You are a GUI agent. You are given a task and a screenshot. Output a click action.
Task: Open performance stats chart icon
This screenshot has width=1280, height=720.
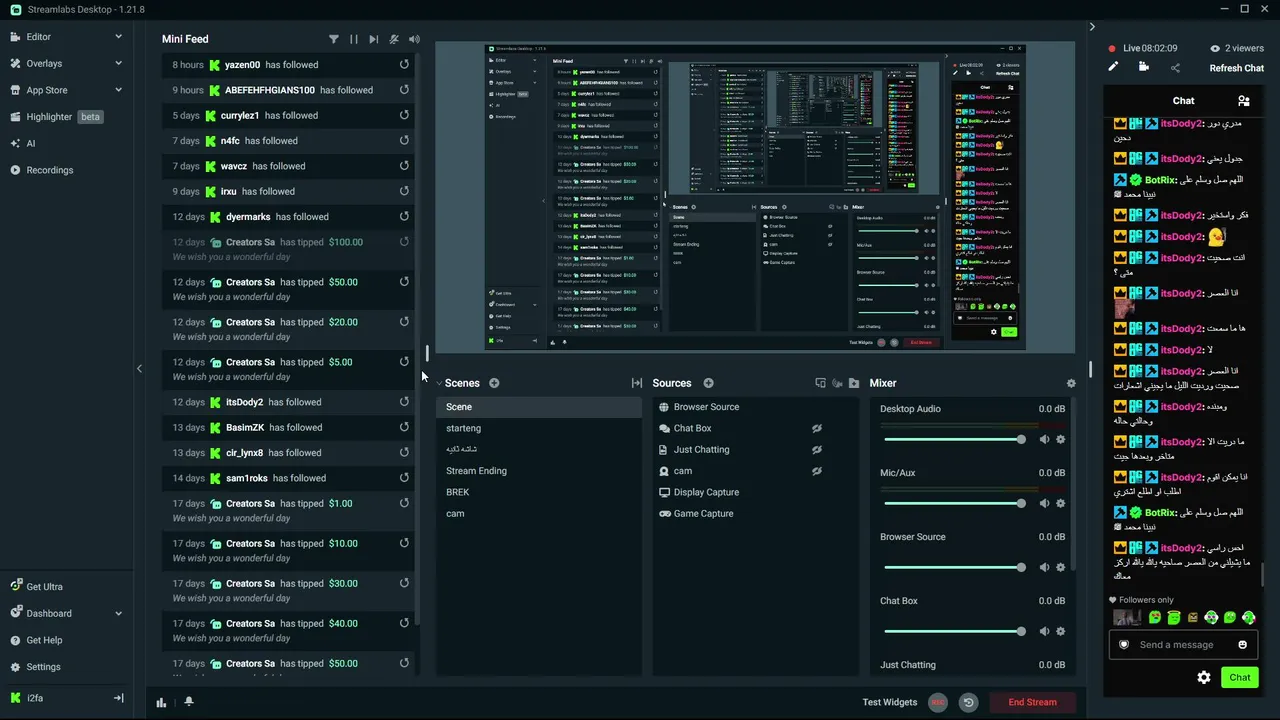click(x=161, y=702)
